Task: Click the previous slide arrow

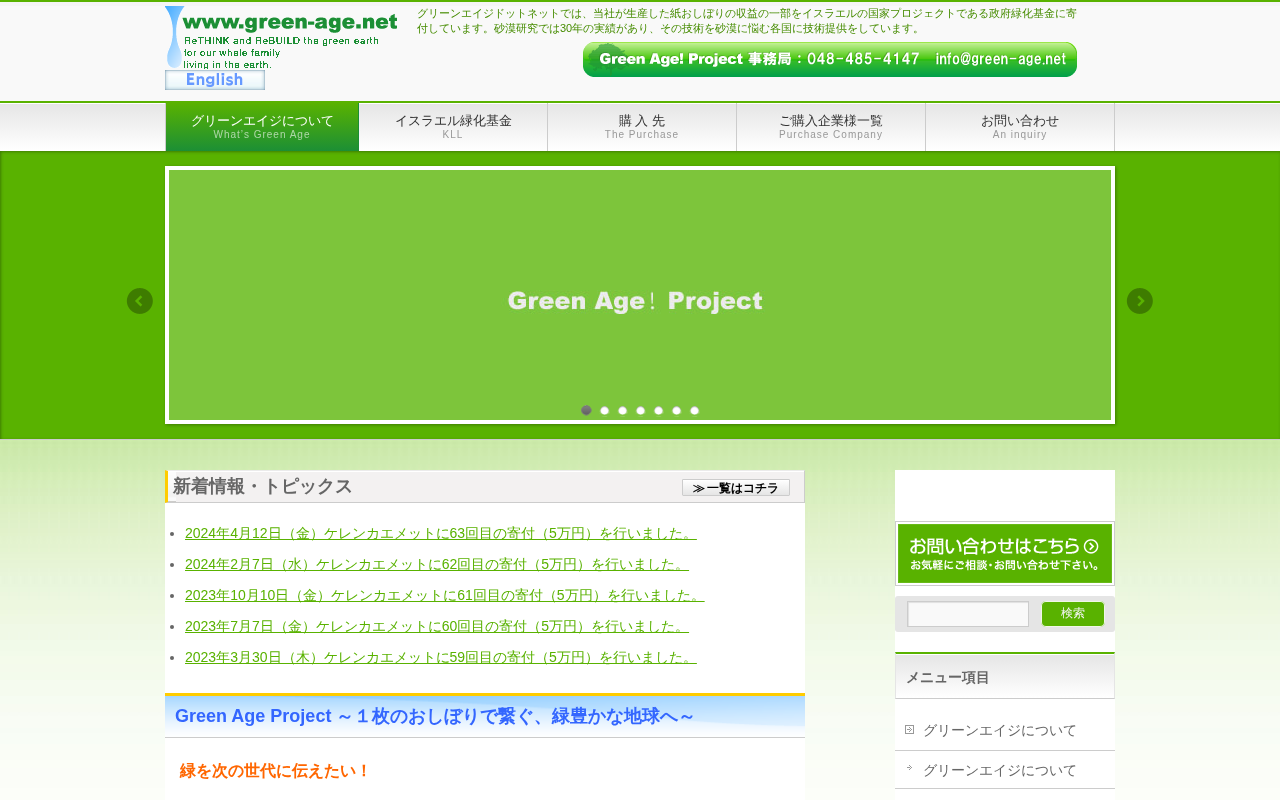Action: click(x=140, y=301)
